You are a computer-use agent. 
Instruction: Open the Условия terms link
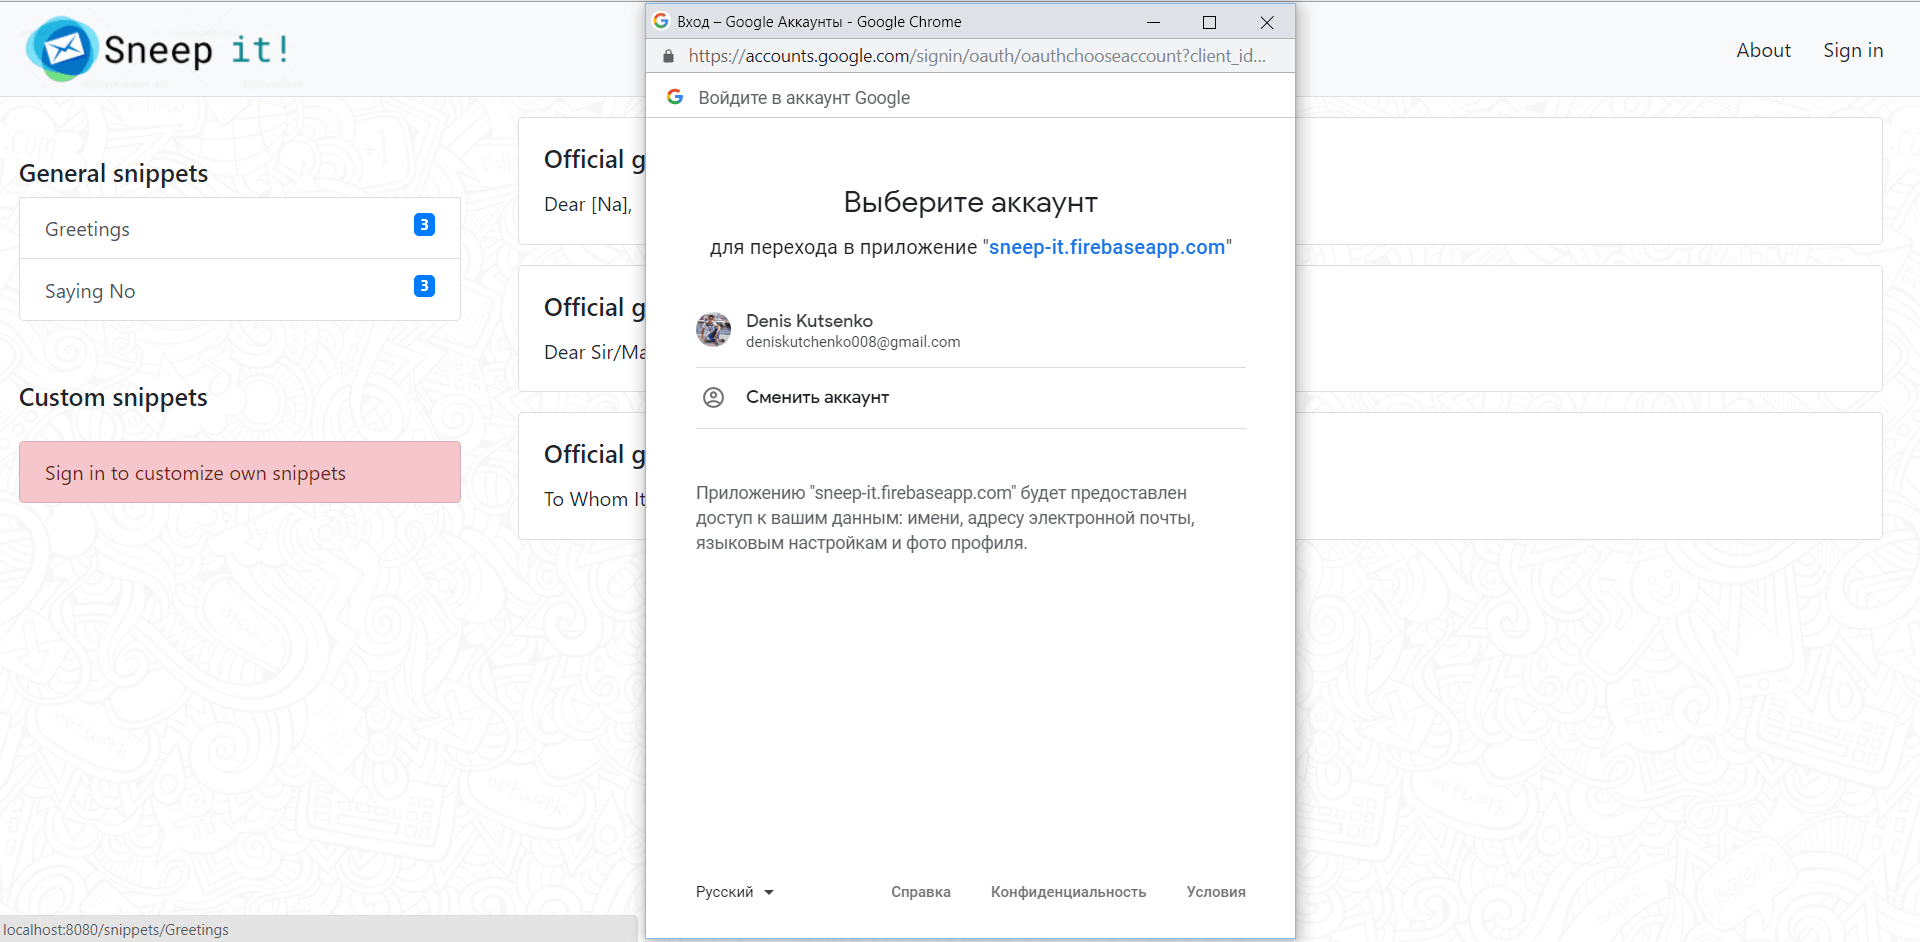pyautogui.click(x=1216, y=892)
